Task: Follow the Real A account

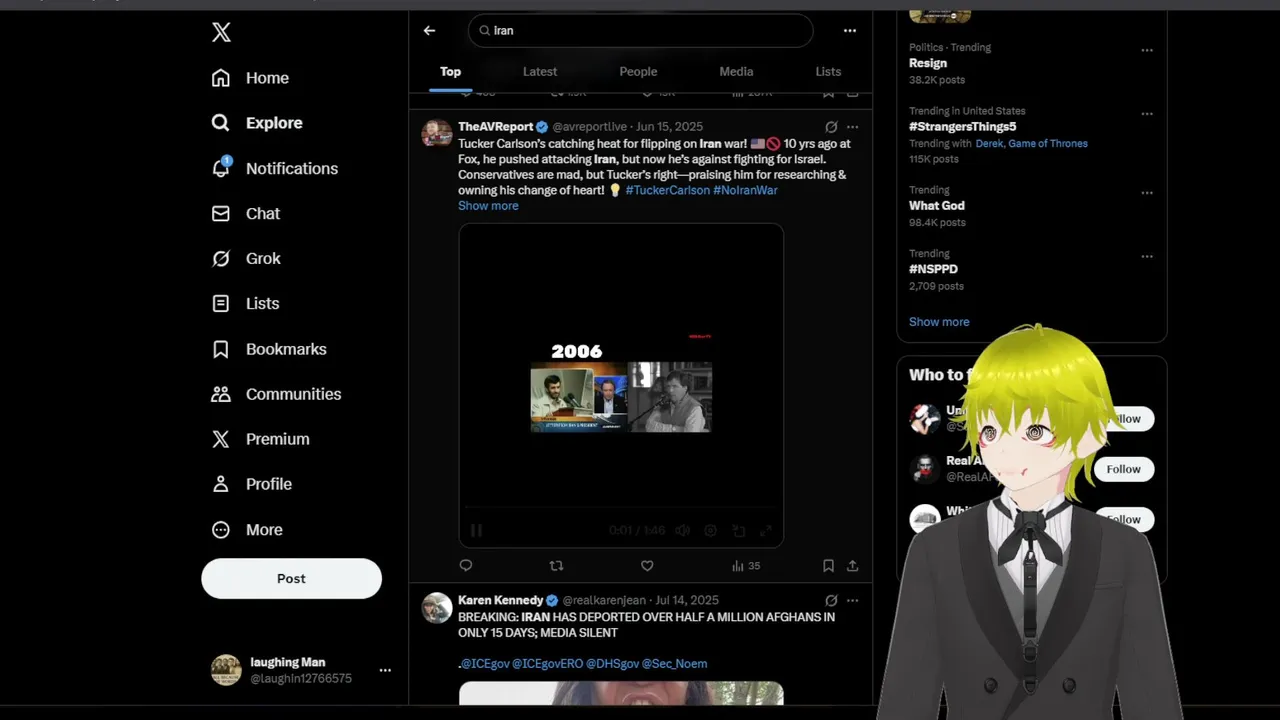Action: [x=1123, y=469]
